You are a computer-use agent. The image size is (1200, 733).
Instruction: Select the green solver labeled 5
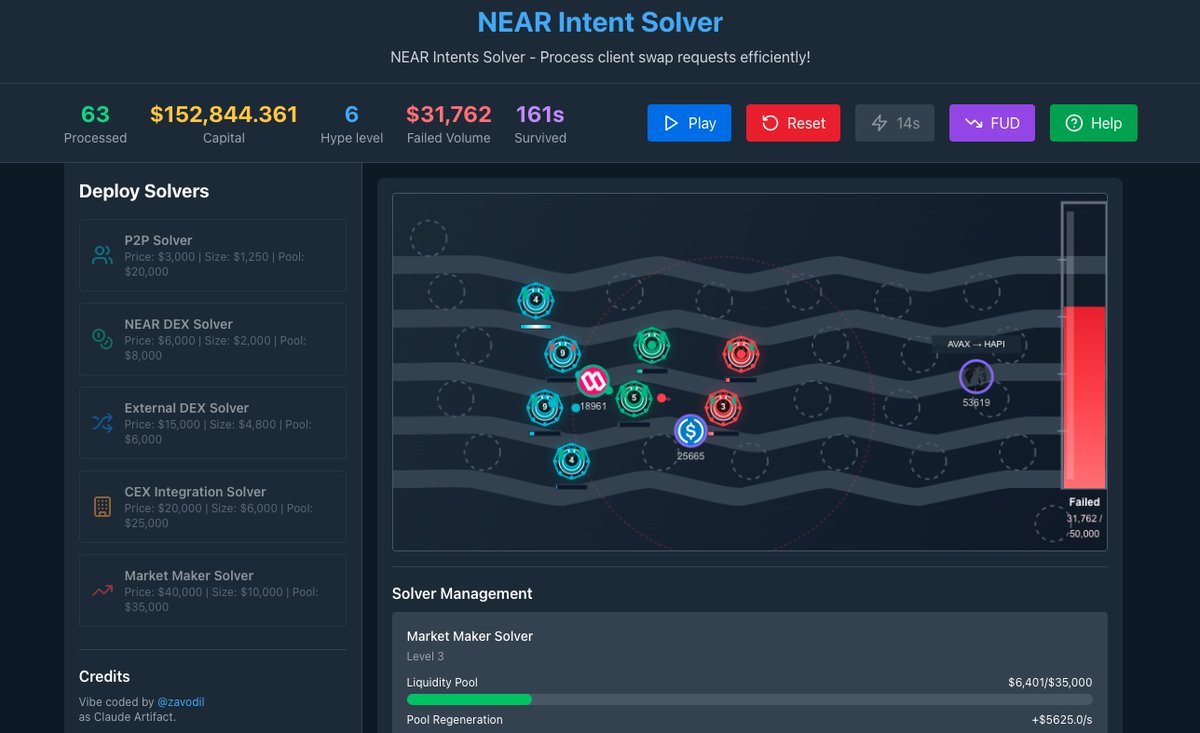[x=634, y=398]
